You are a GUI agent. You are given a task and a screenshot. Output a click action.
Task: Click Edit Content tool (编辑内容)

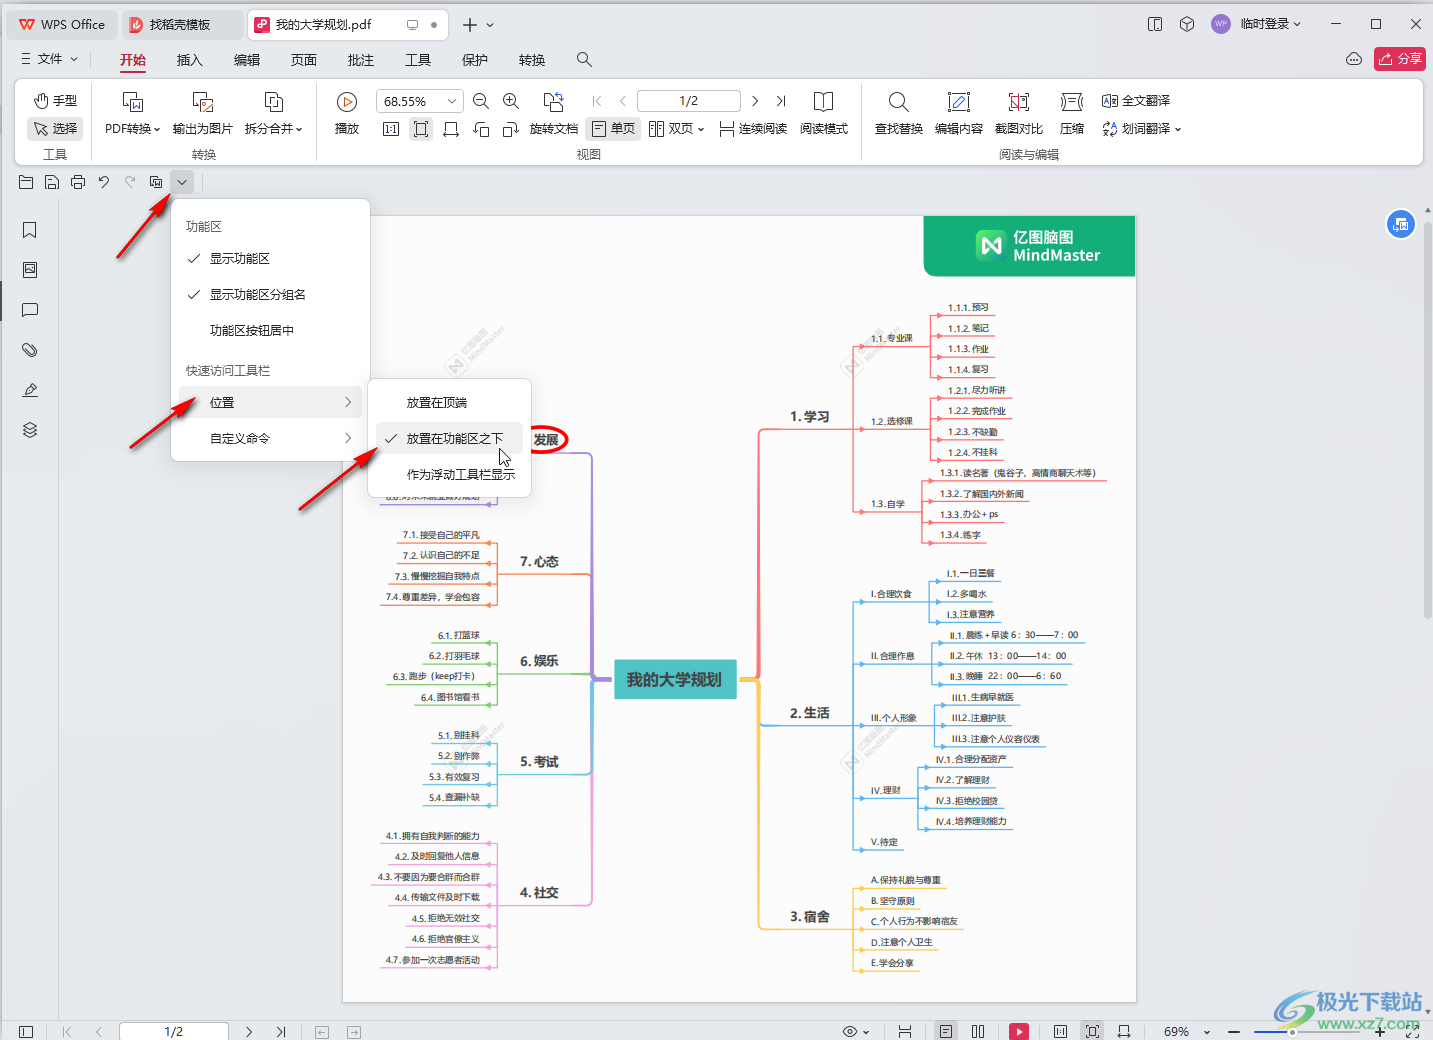pos(959,112)
